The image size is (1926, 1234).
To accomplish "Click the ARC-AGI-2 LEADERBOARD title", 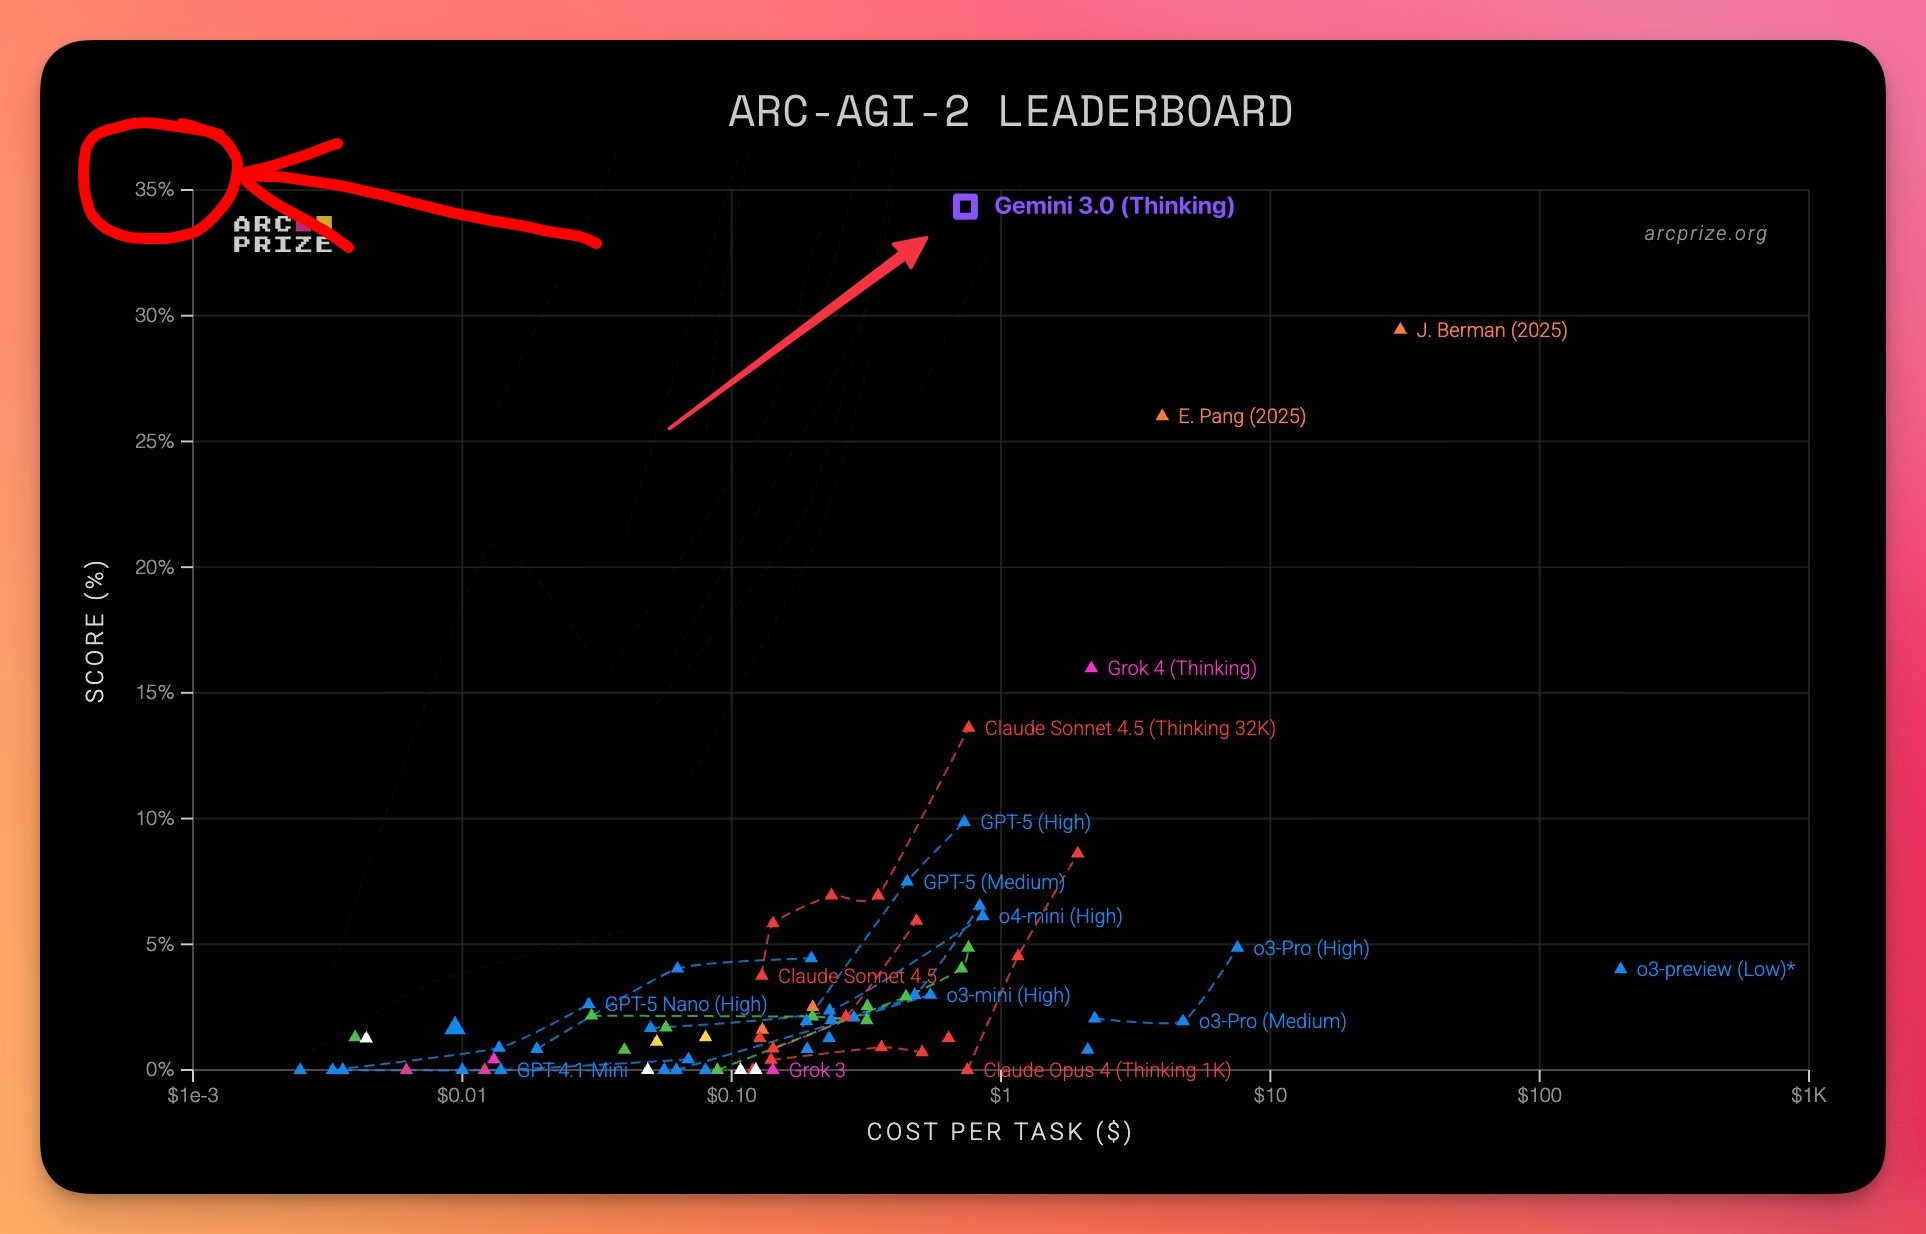I will 1010,111.
